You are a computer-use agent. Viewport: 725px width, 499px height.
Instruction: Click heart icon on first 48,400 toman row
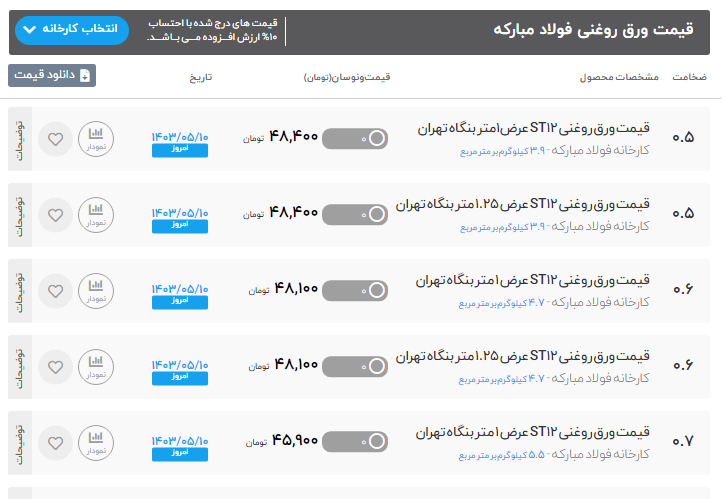(x=55, y=140)
